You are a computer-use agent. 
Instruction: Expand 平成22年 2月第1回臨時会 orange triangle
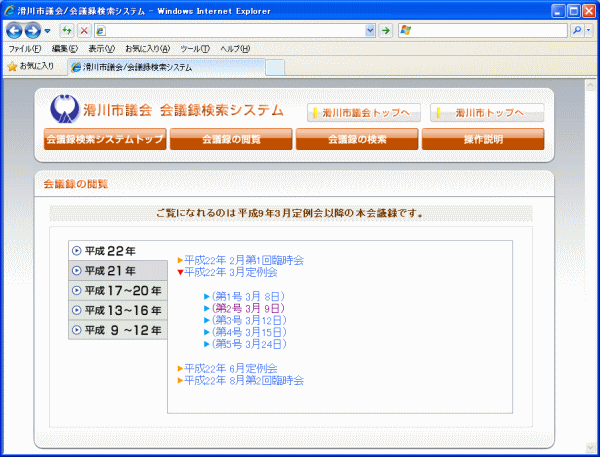180,261
